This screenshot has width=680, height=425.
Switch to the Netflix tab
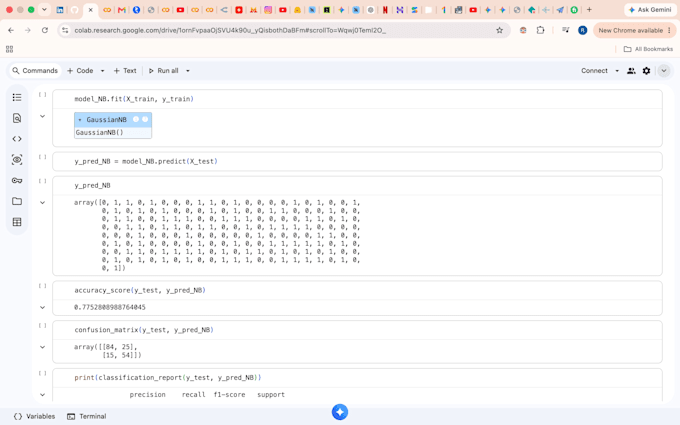click(x=385, y=10)
